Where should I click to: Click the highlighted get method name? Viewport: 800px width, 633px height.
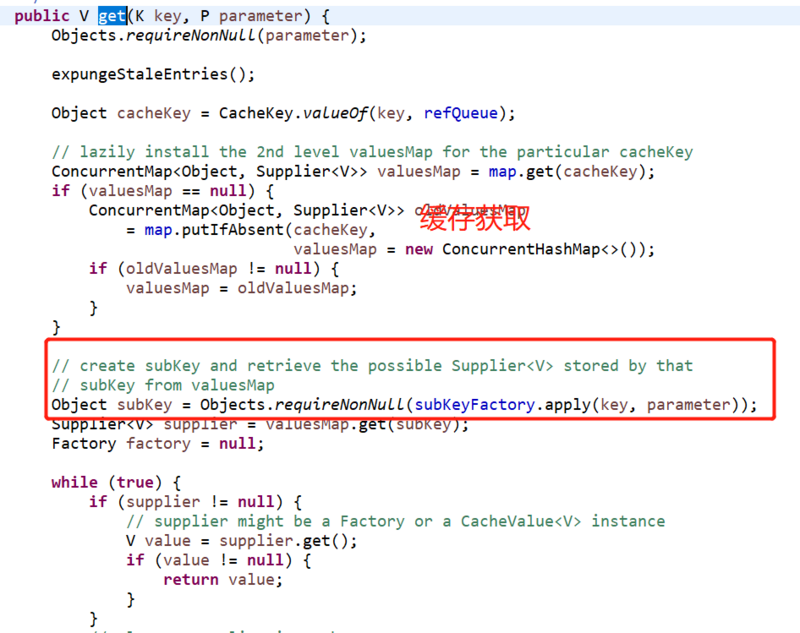112,16
